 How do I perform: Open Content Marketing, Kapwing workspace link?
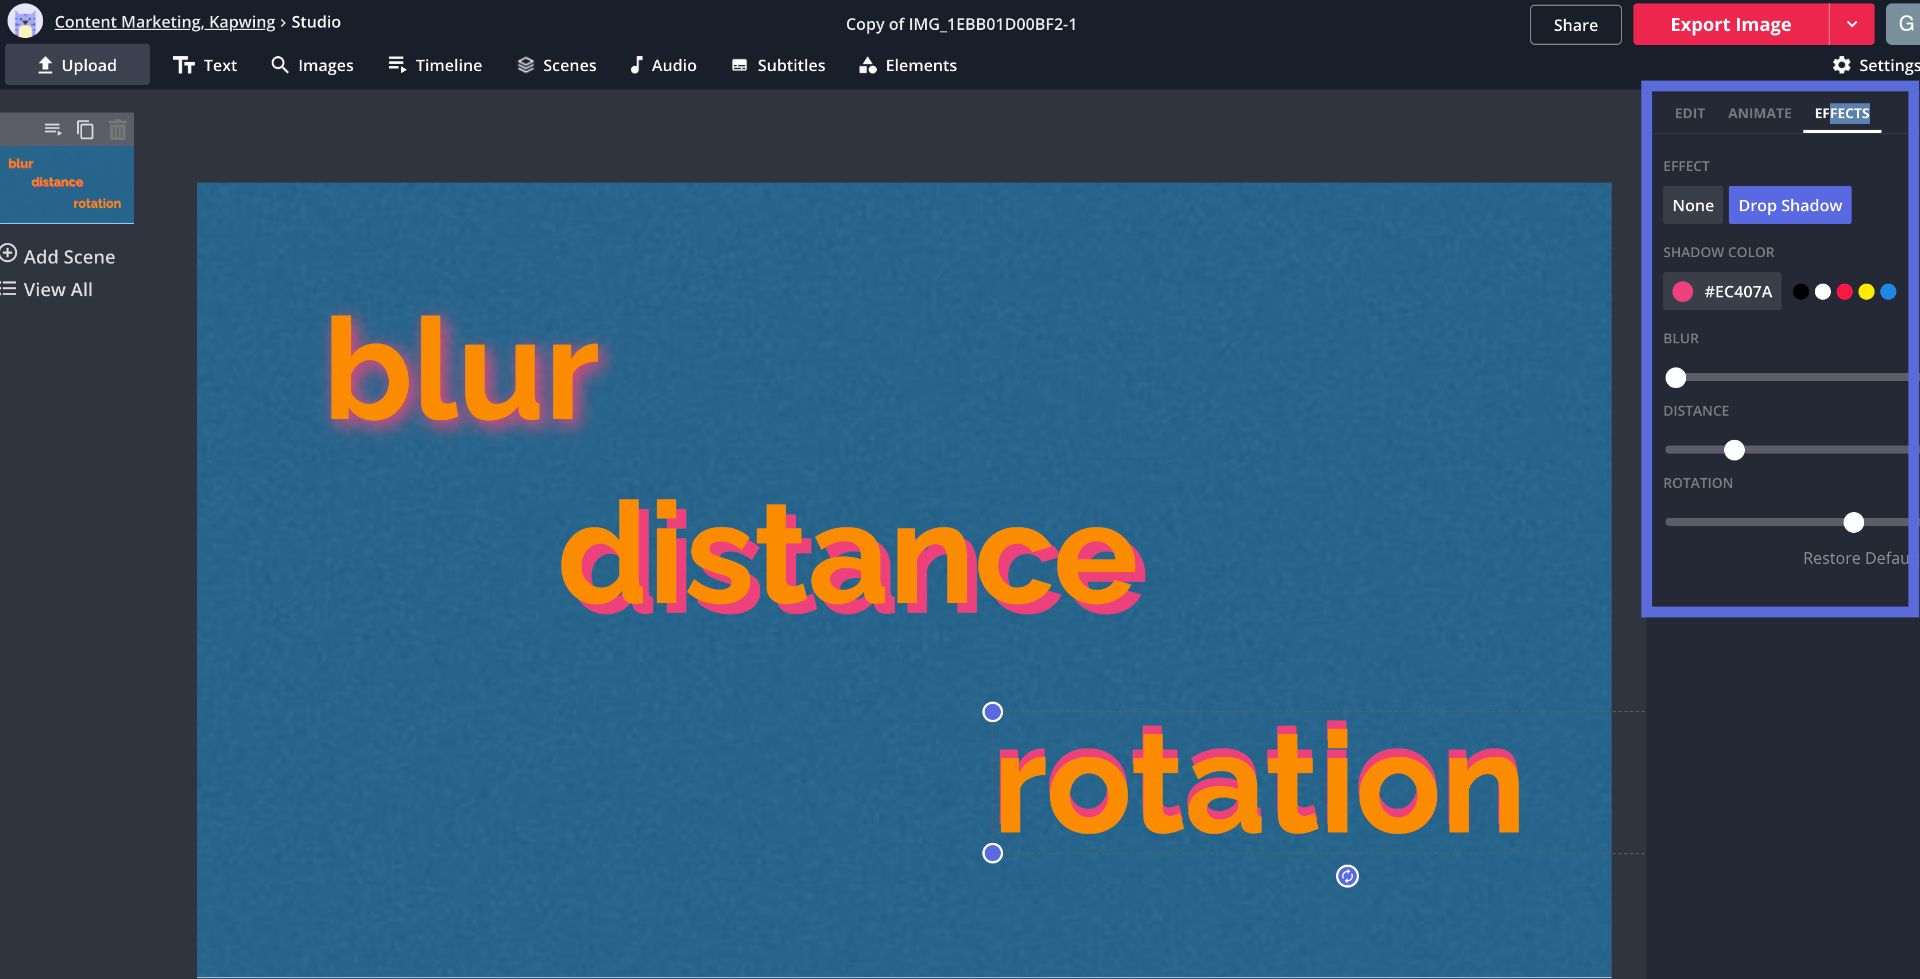click(164, 22)
